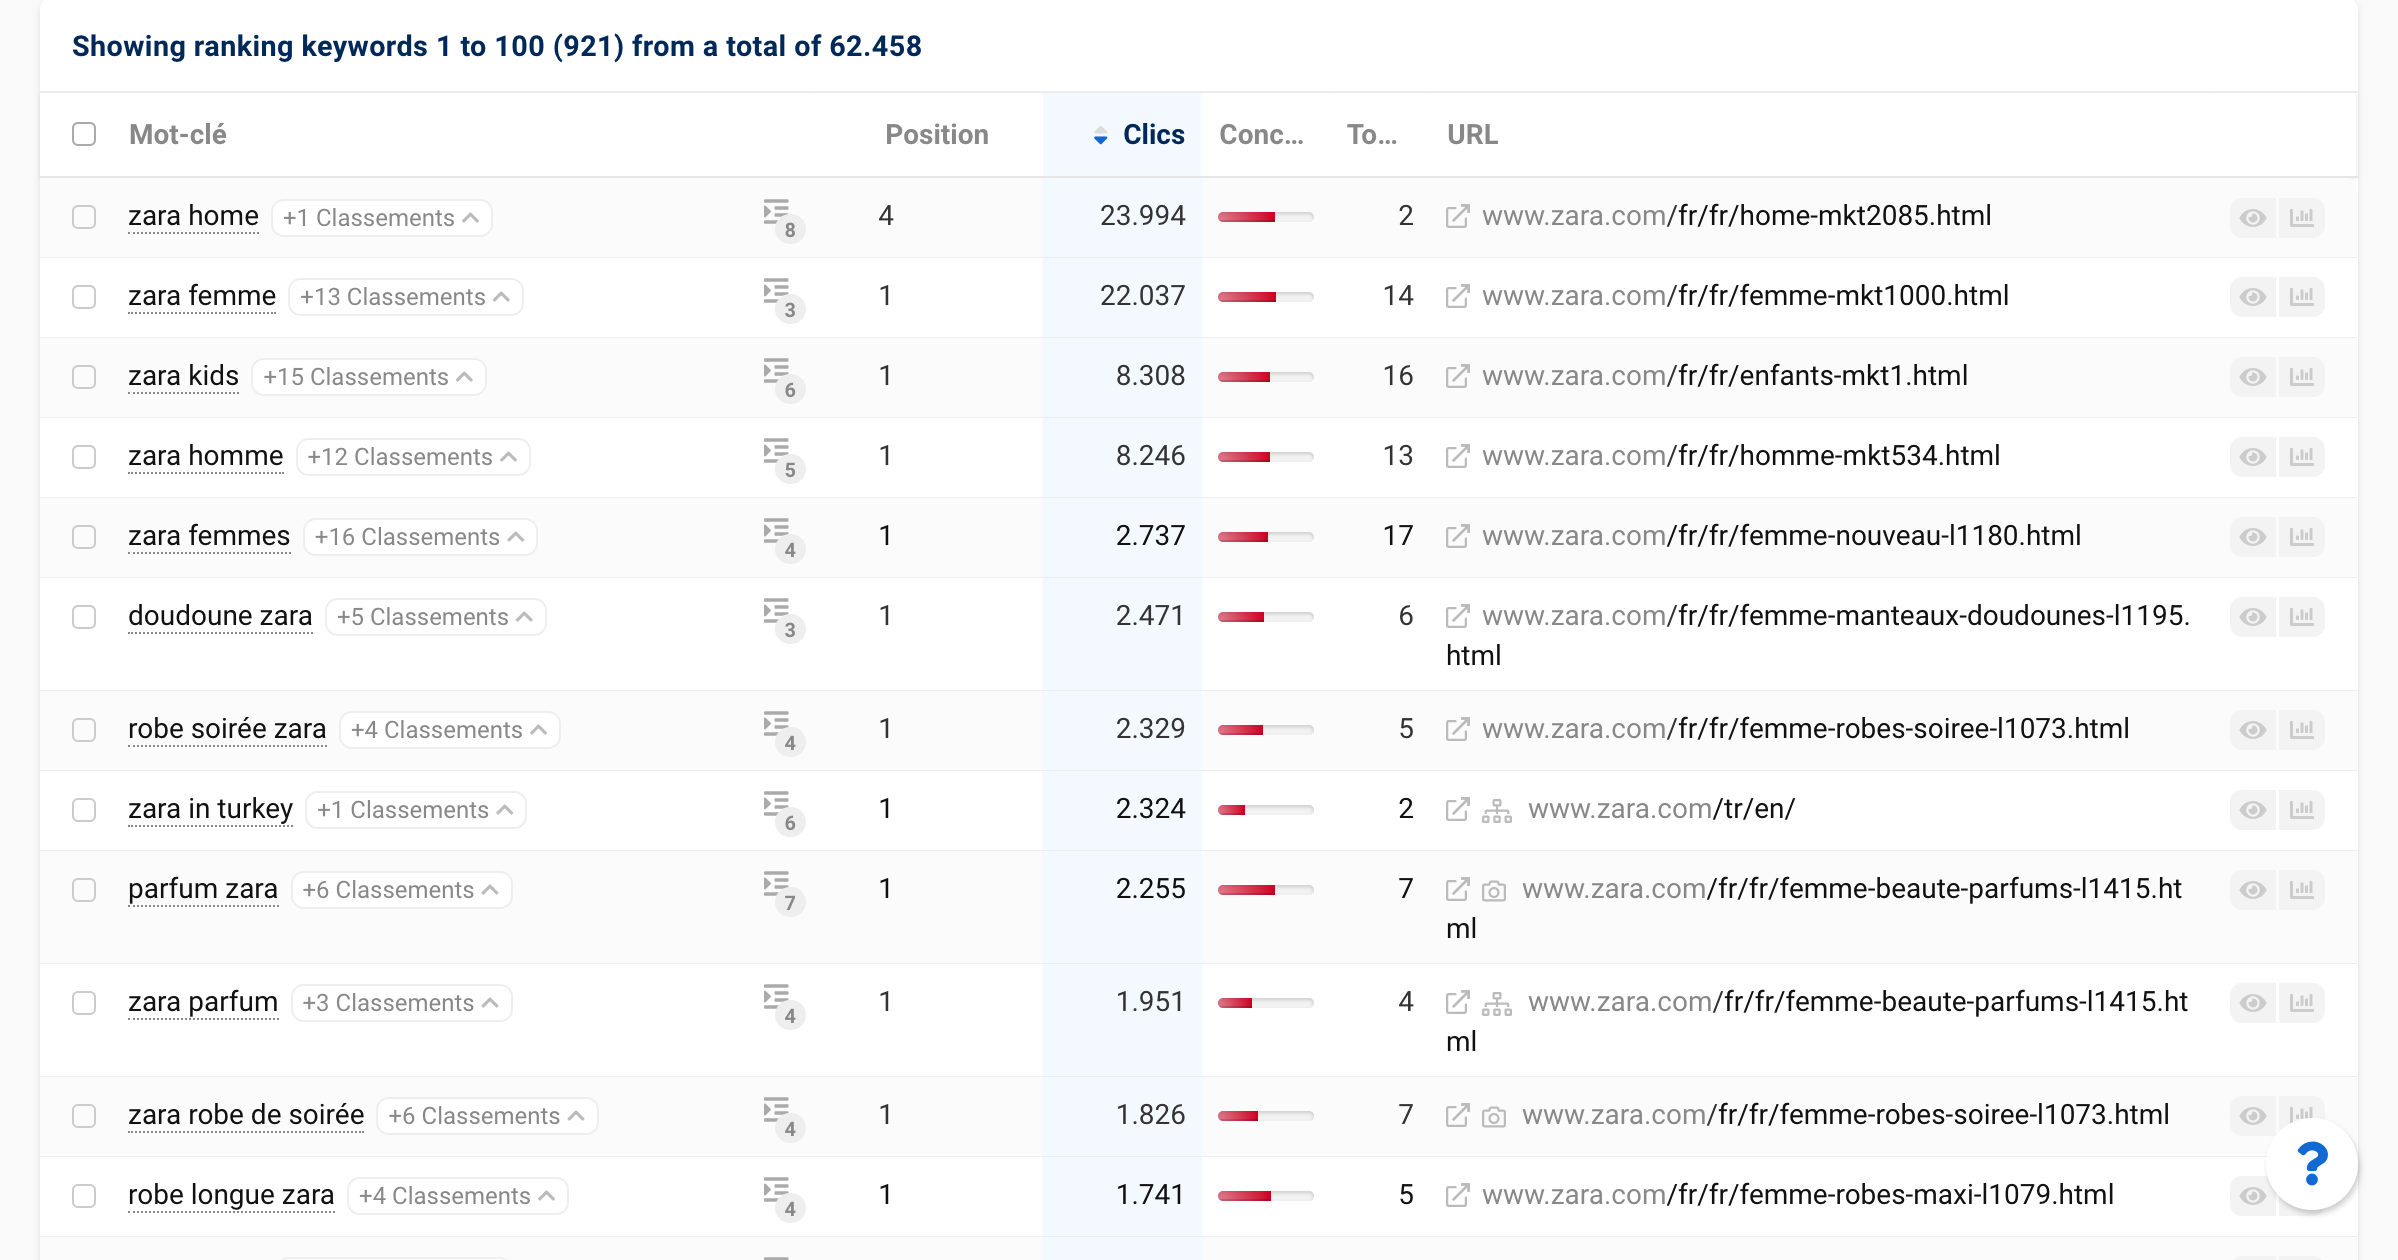Show history chart for zara homme

[2301, 457]
